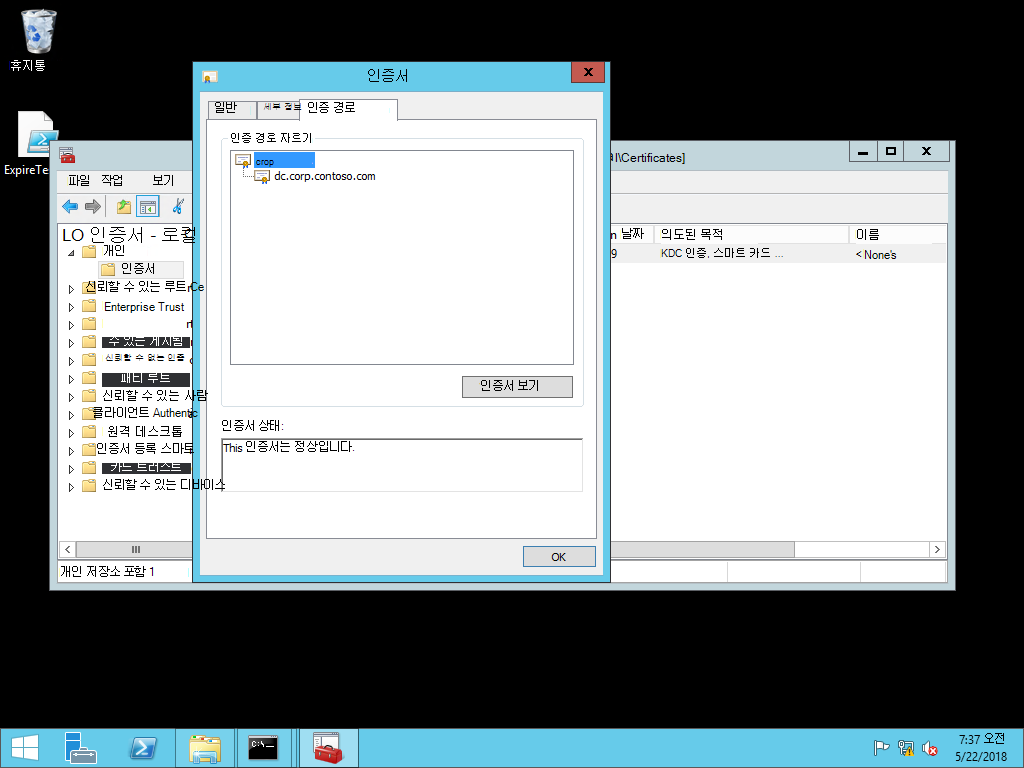Select the Enterprise Trust folder

(x=144, y=307)
